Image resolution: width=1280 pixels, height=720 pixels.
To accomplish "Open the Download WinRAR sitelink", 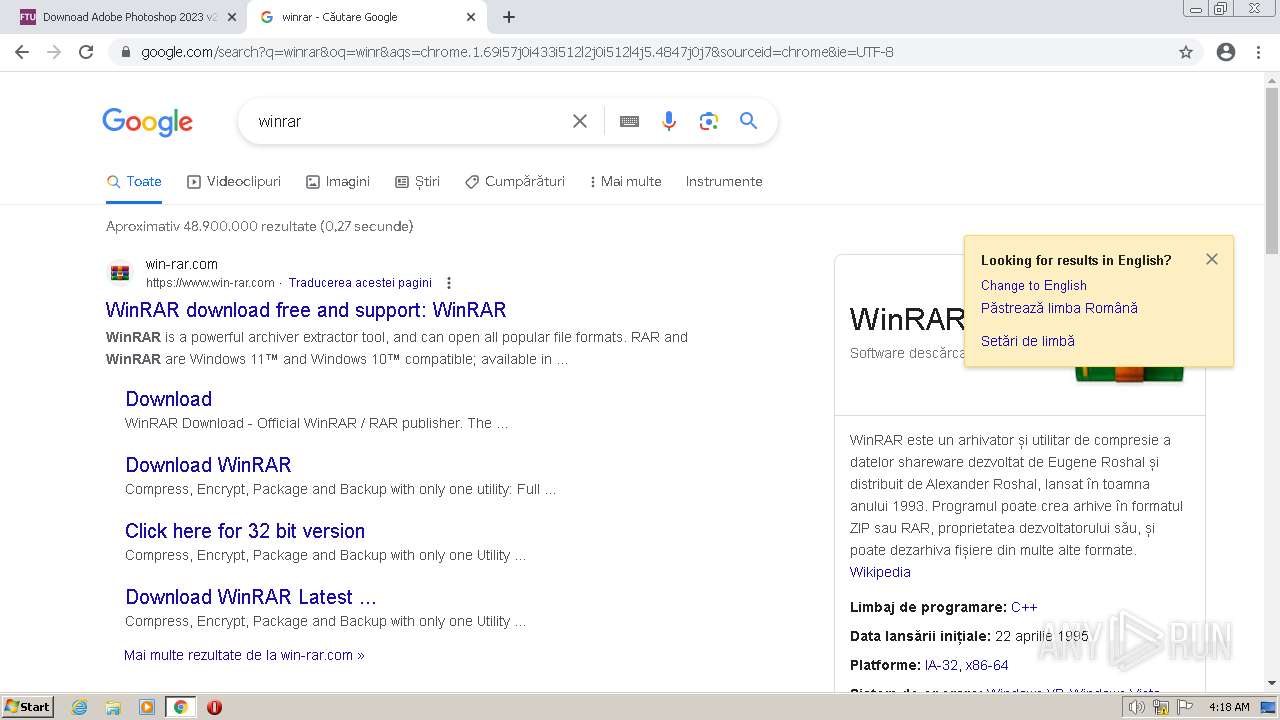I will click(208, 465).
